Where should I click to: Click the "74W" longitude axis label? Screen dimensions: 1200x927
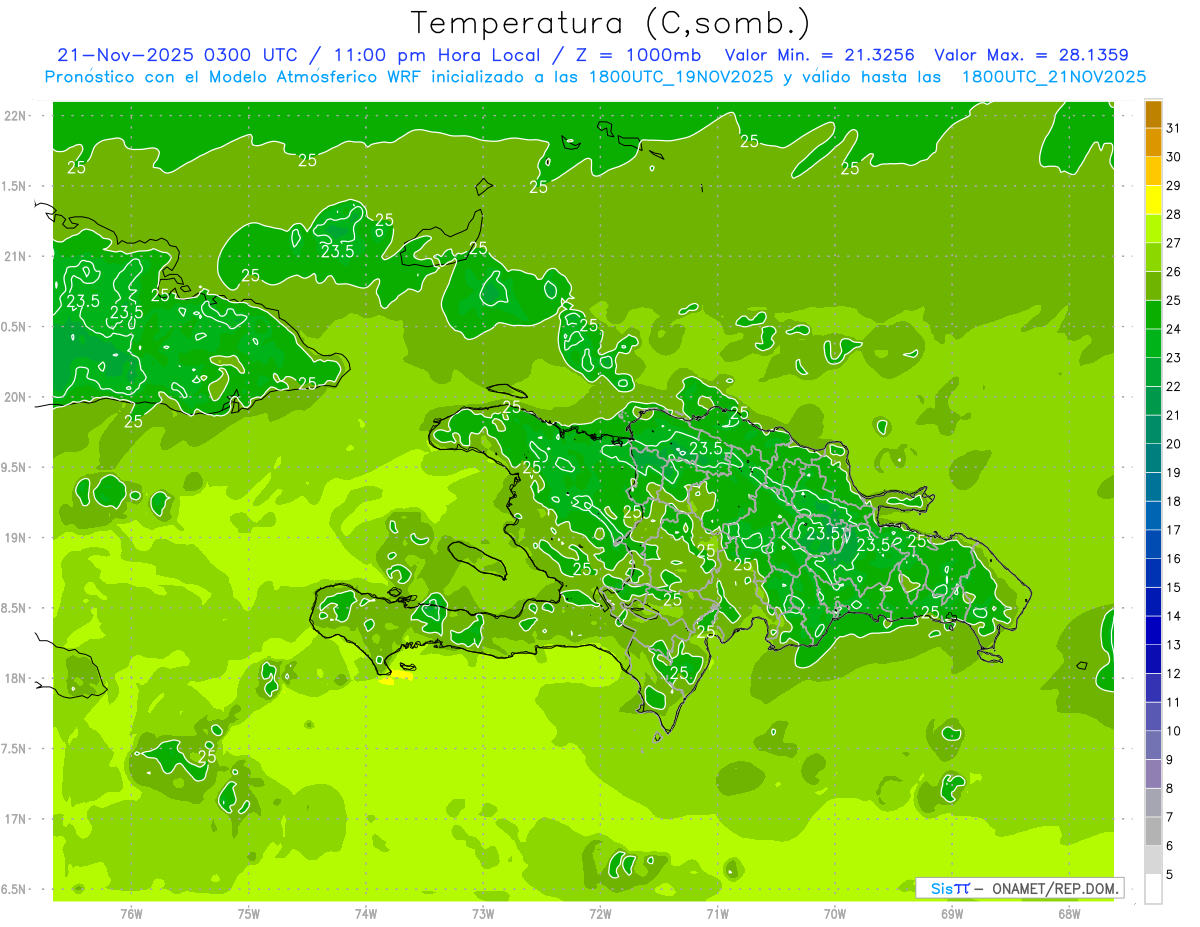[x=366, y=913]
